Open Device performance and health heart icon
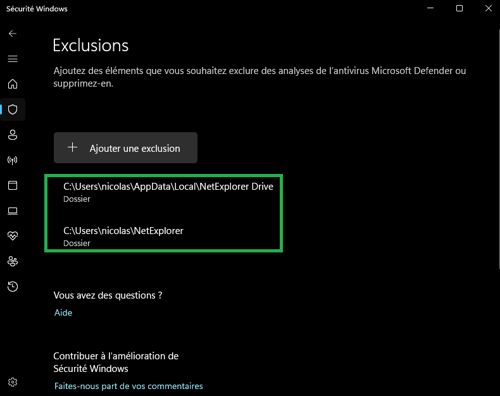500x396 pixels. pos(13,236)
